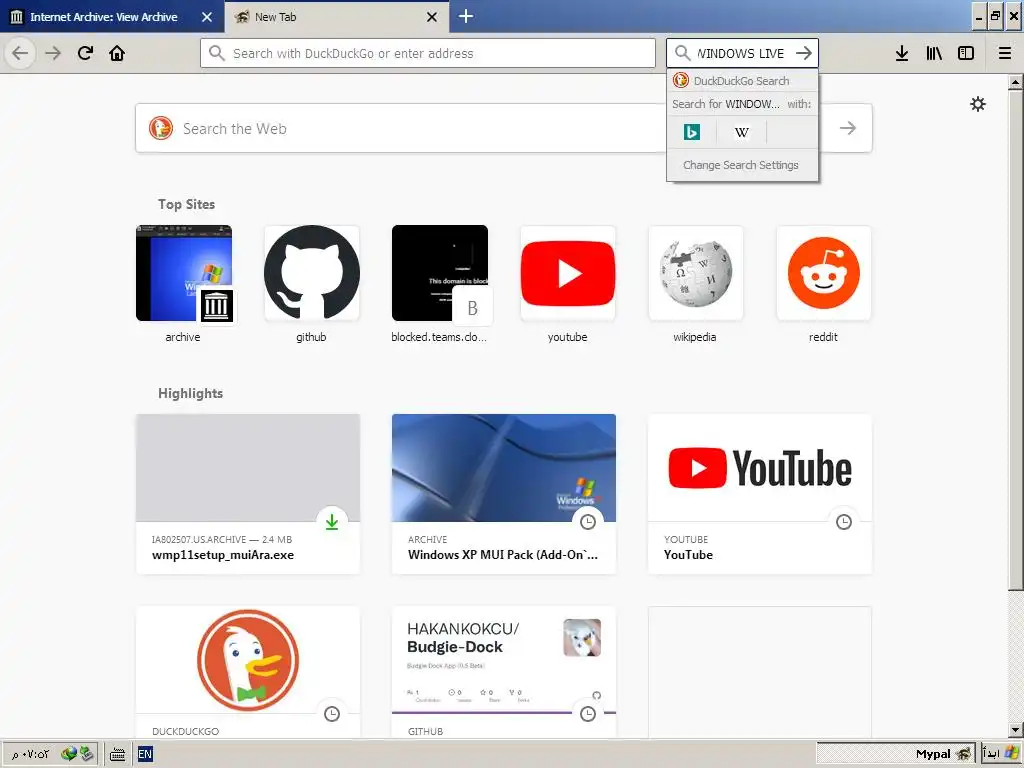Click the Highlights section heading
The height and width of the screenshot is (768, 1024).
(190, 393)
